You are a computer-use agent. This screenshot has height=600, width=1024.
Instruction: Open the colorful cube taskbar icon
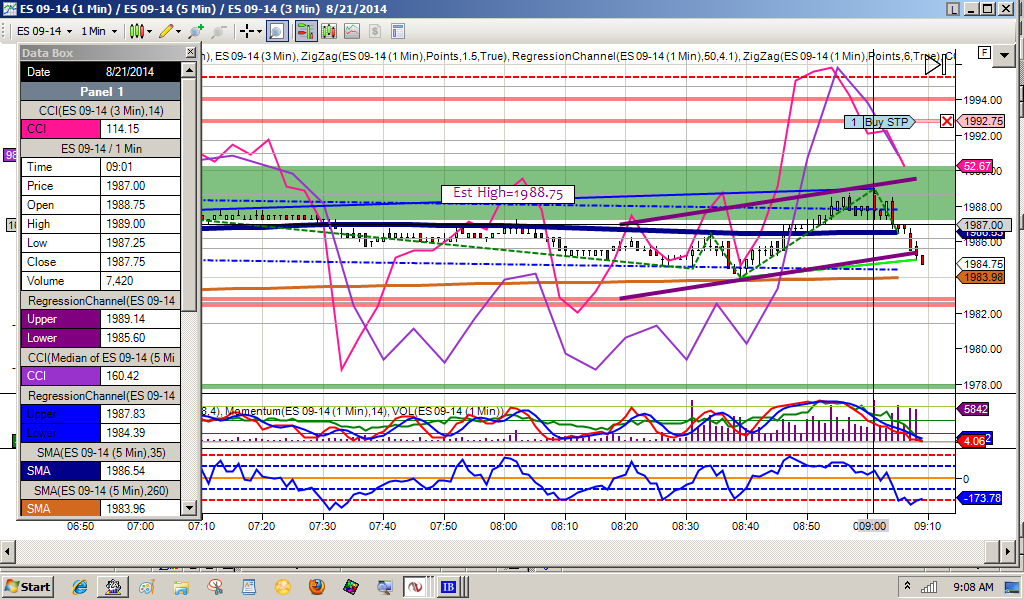351,586
